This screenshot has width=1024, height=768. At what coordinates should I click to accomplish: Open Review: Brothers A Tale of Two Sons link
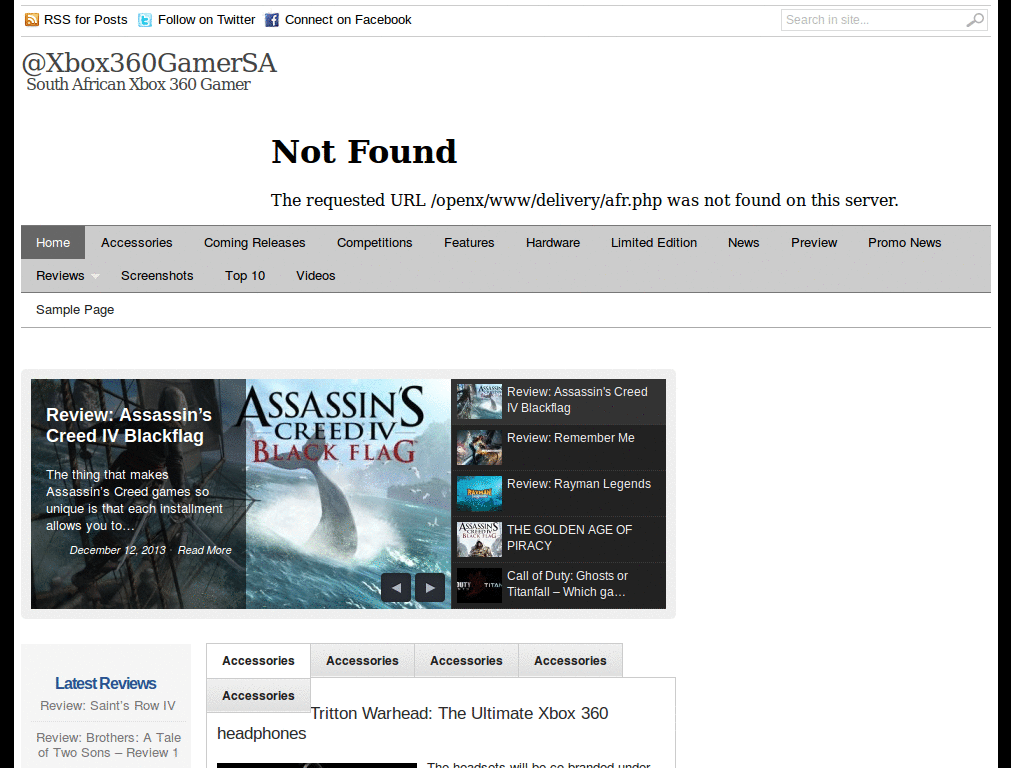(108, 745)
